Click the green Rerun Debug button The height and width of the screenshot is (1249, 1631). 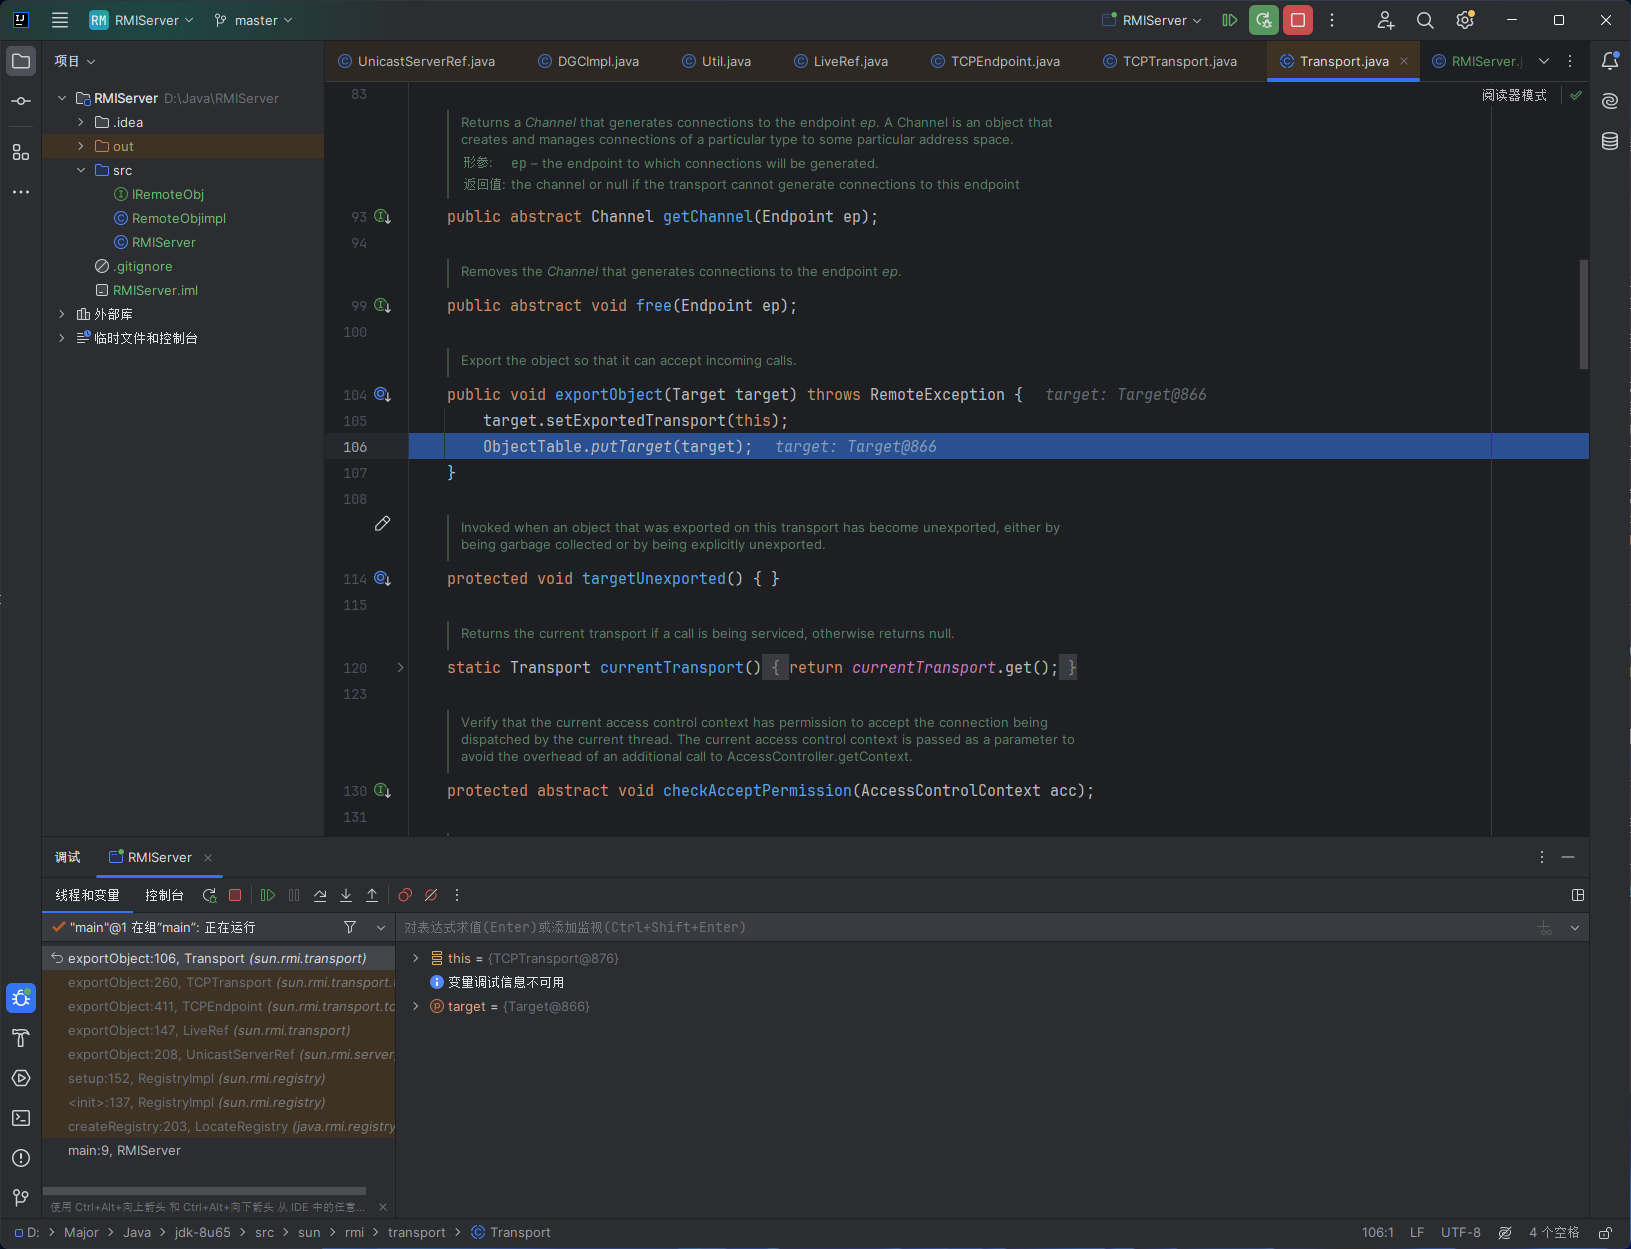1264,20
